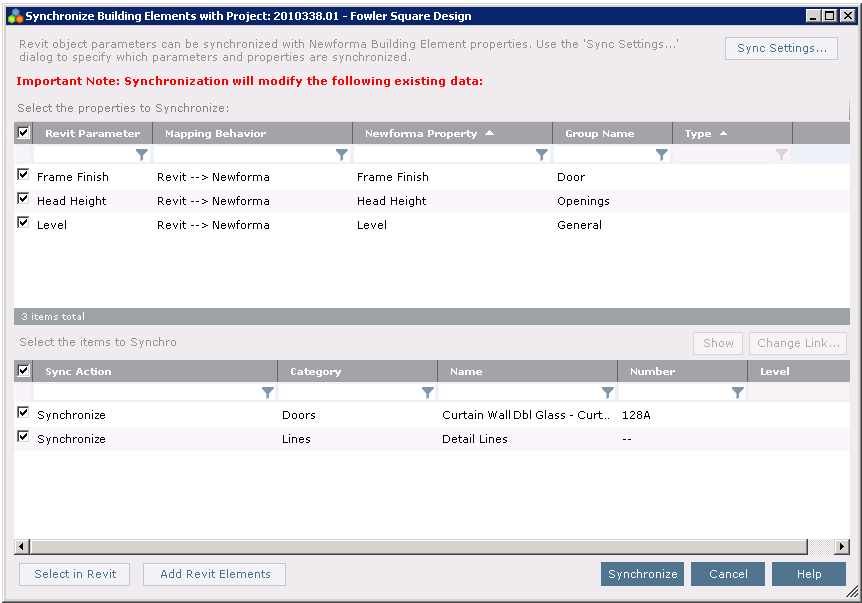This screenshot has height=603, width=862.
Task: Uncheck the Frame Finish property checkbox
Action: [23, 175]
